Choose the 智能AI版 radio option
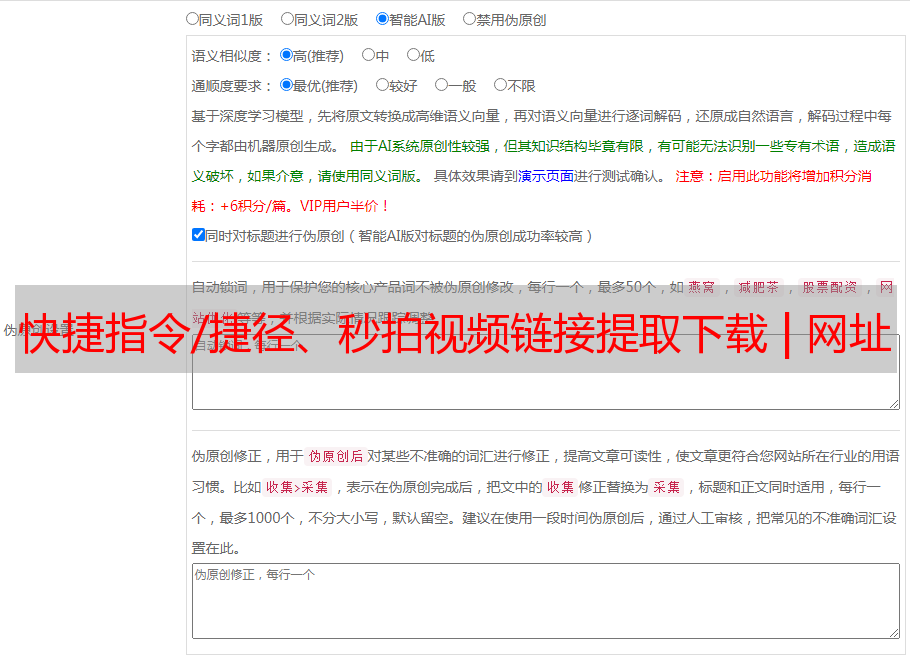 coord(382,19)
